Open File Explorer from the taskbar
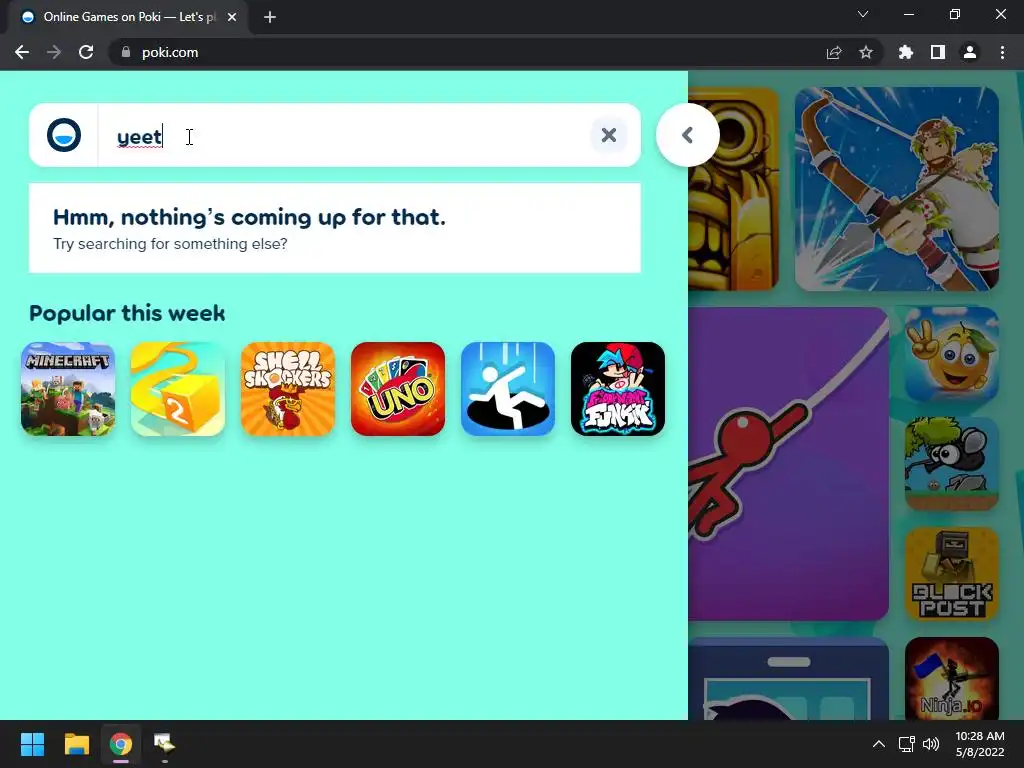This screenshot has height=768, width=1024. pos(76,744)
